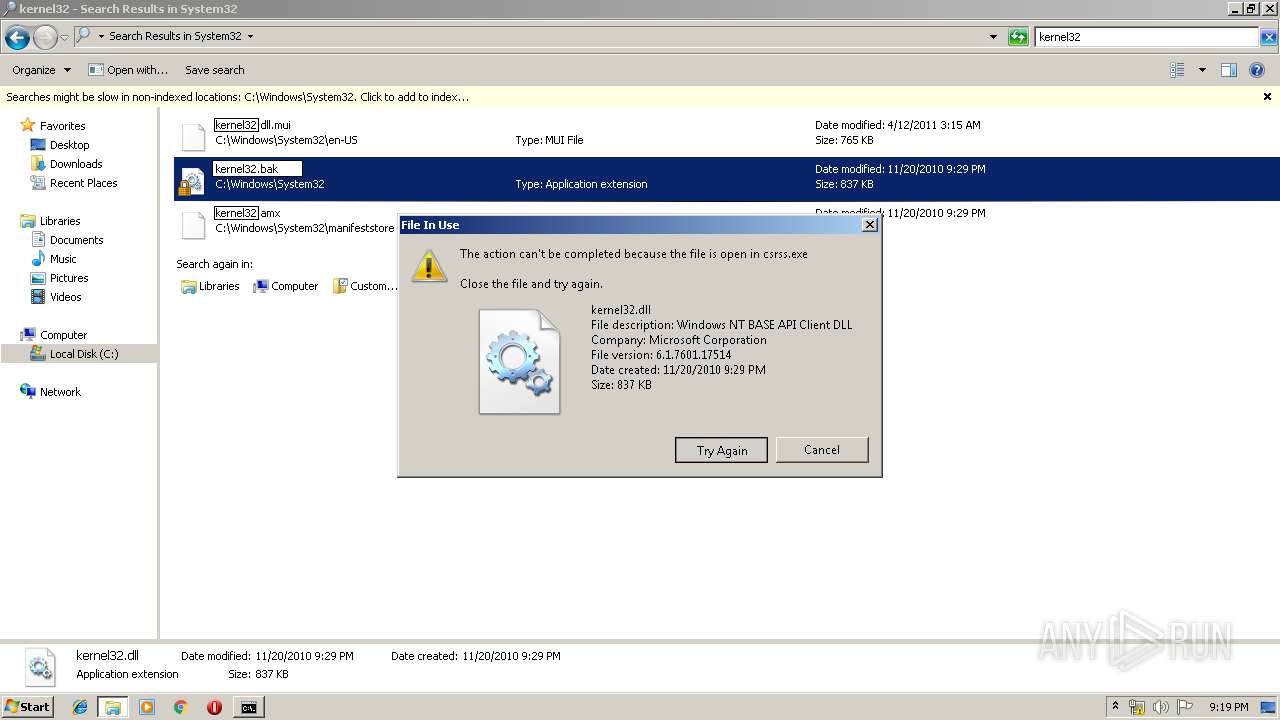
Task: Click the Forward navigation arrow
Action: point(45,38)
